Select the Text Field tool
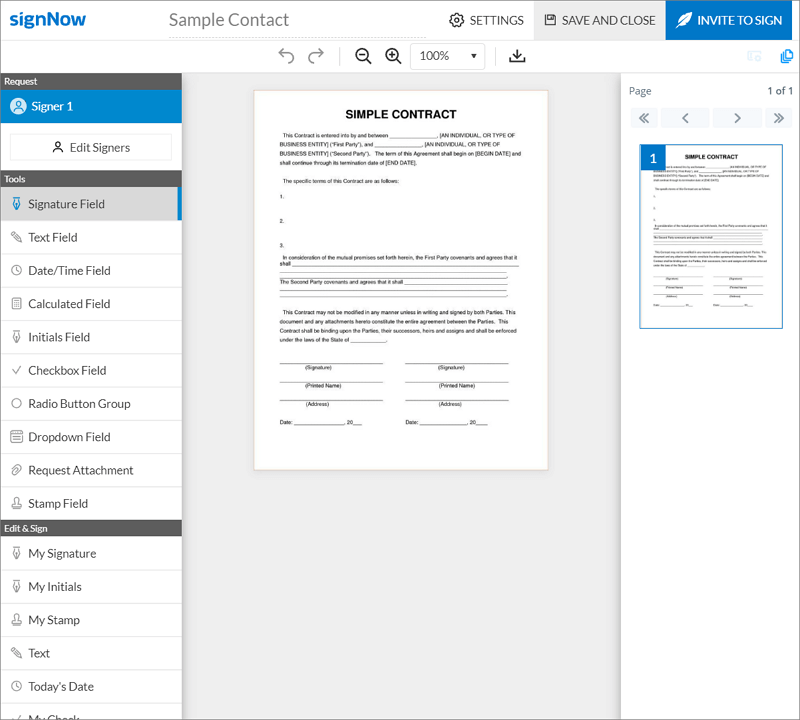 [x=91, y=237]
